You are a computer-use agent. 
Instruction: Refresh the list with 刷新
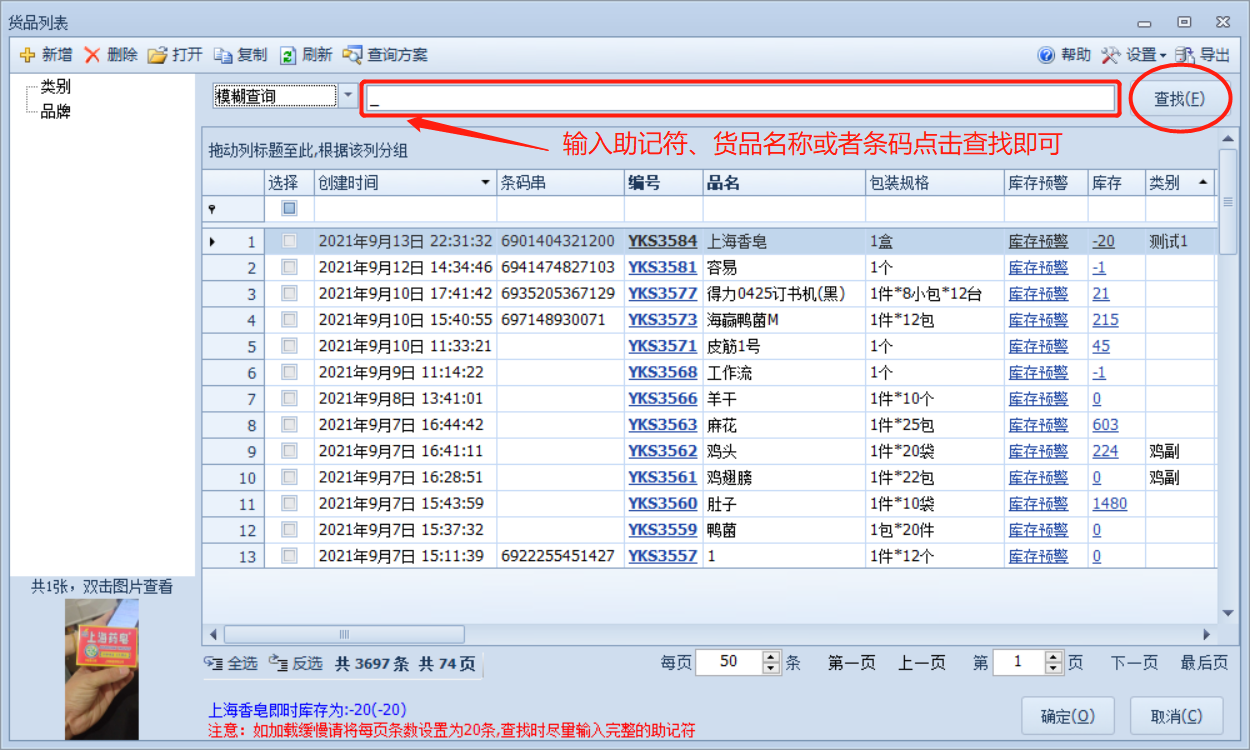[305, 55]
